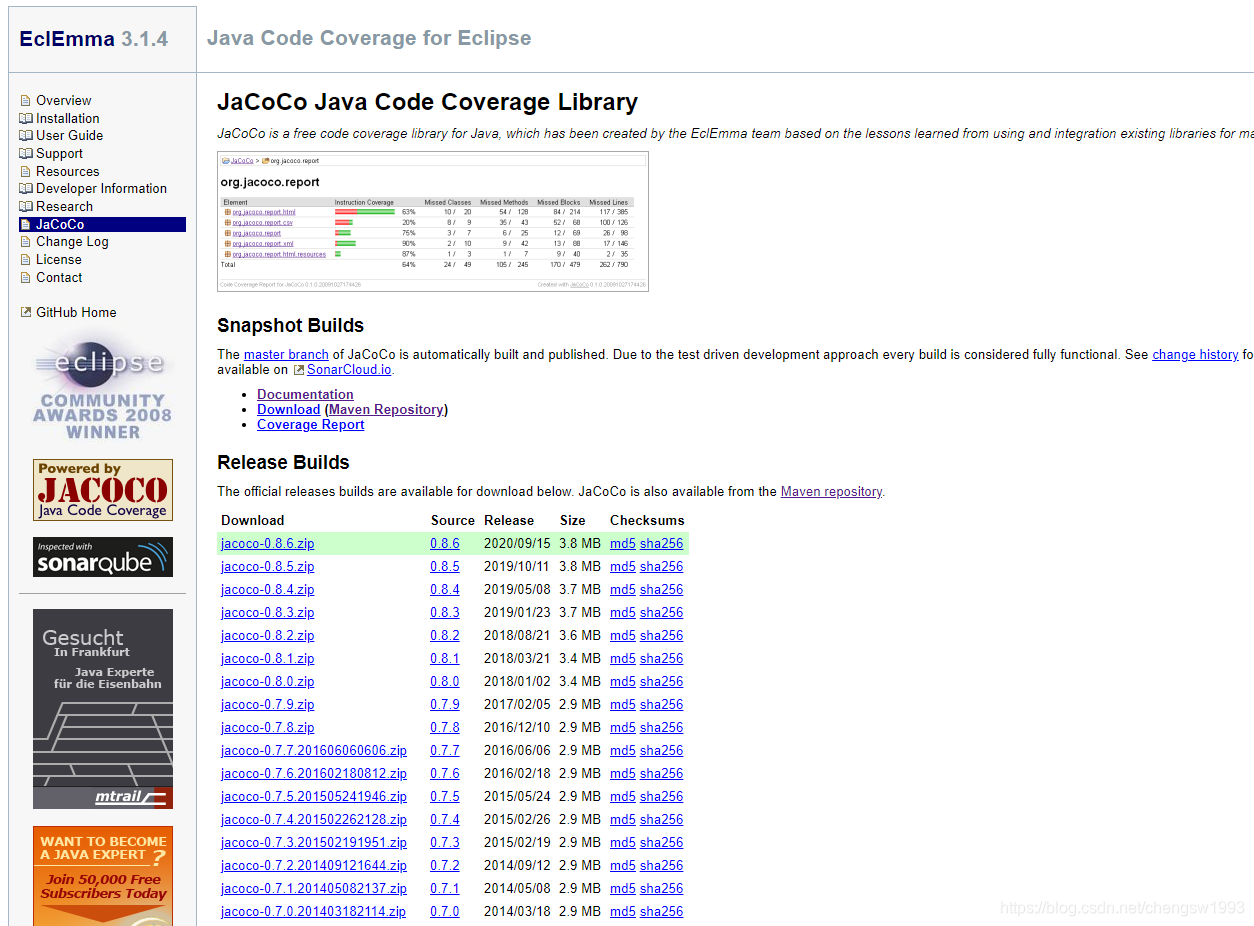This screenshot has width=1254, height=926.
Task: Download jacoco-0.7.7.201606060606.zip
Action: pos(314,750)
